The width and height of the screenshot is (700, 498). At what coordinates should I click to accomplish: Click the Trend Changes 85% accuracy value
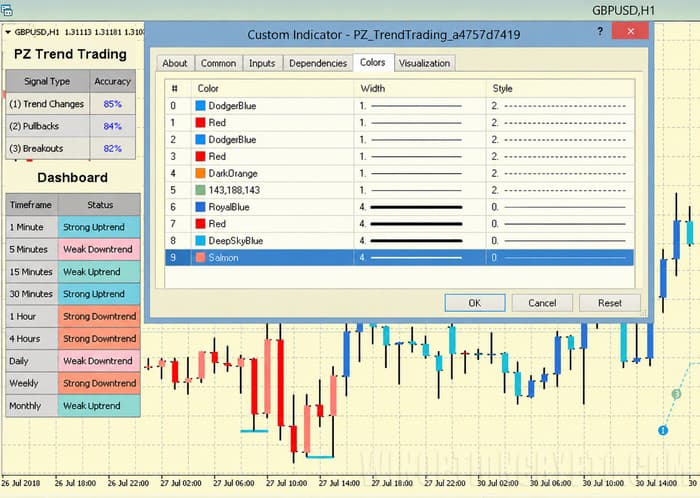click(112, 104)
